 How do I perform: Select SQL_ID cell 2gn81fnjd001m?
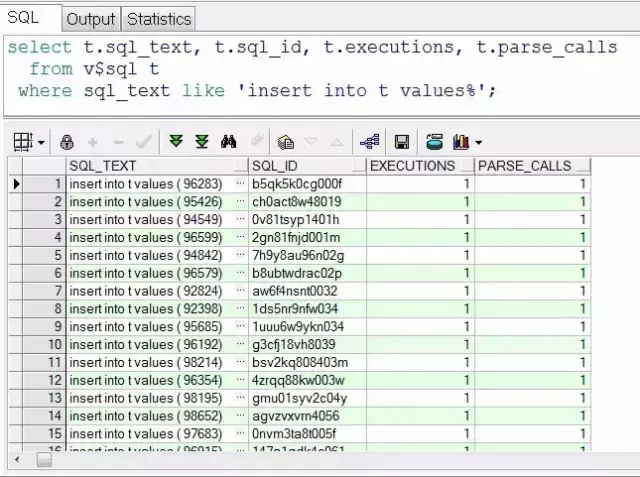coord(307,237)
